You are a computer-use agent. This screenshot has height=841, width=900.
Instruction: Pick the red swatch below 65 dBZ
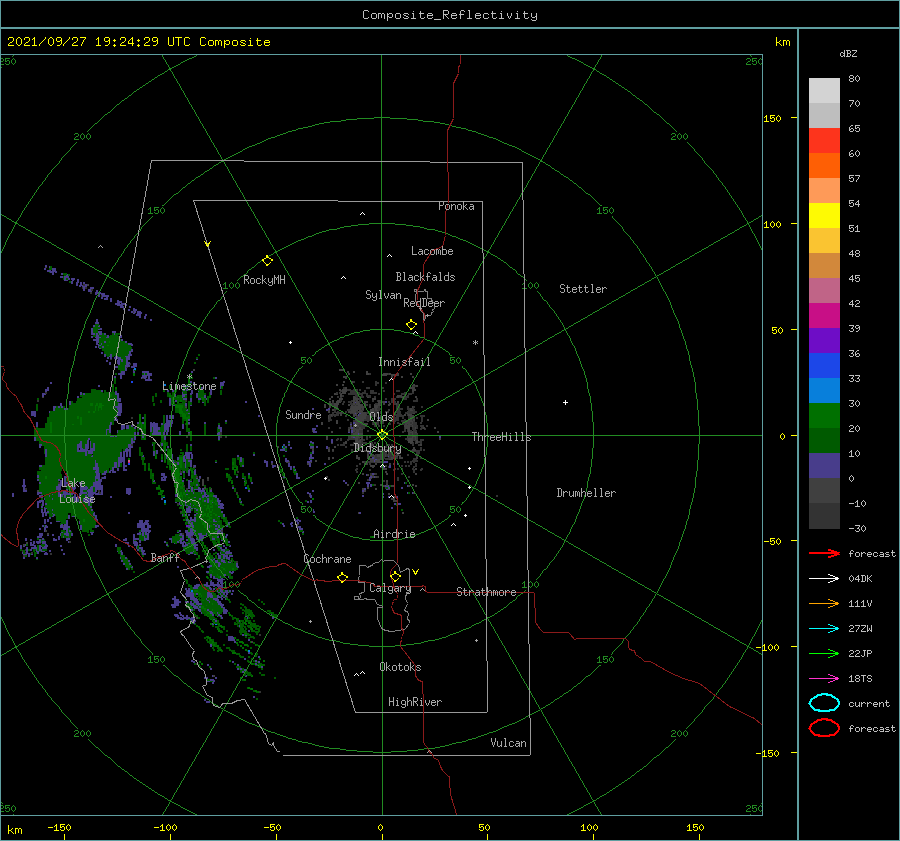tap(824, 140)
